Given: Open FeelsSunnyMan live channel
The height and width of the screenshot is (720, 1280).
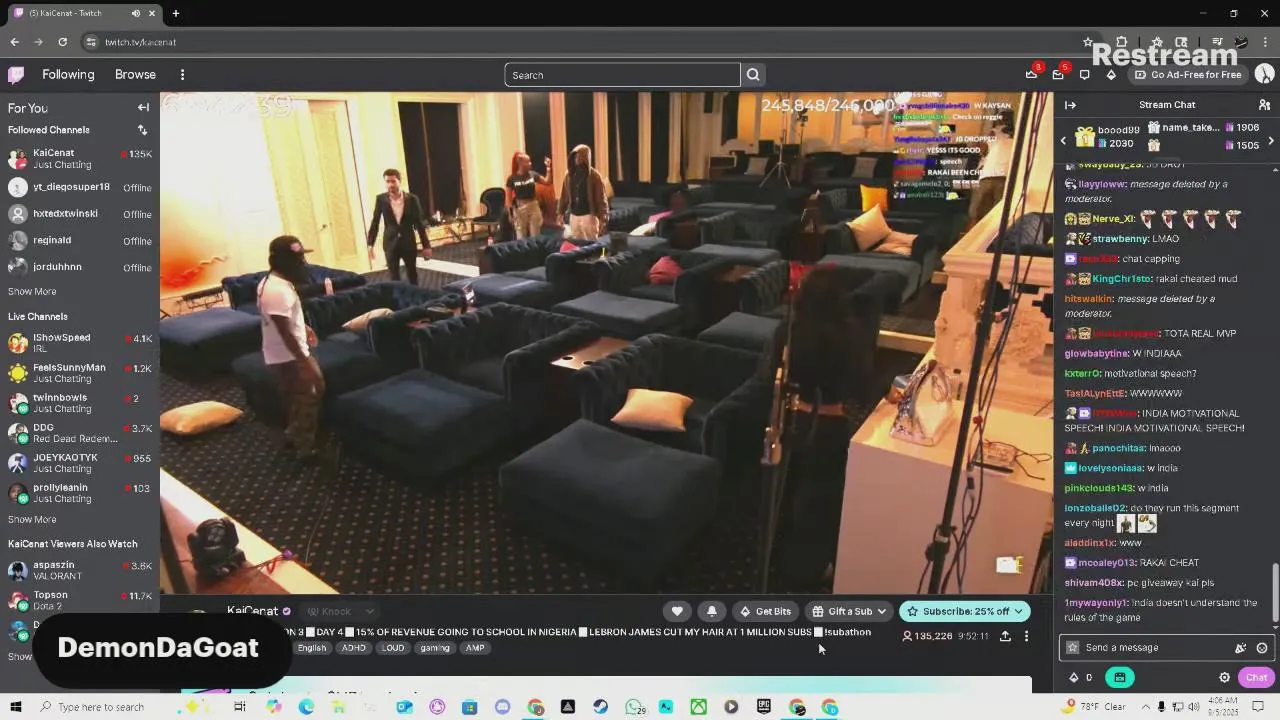Looking at the screenshot, I should click(x=80, y=373).
